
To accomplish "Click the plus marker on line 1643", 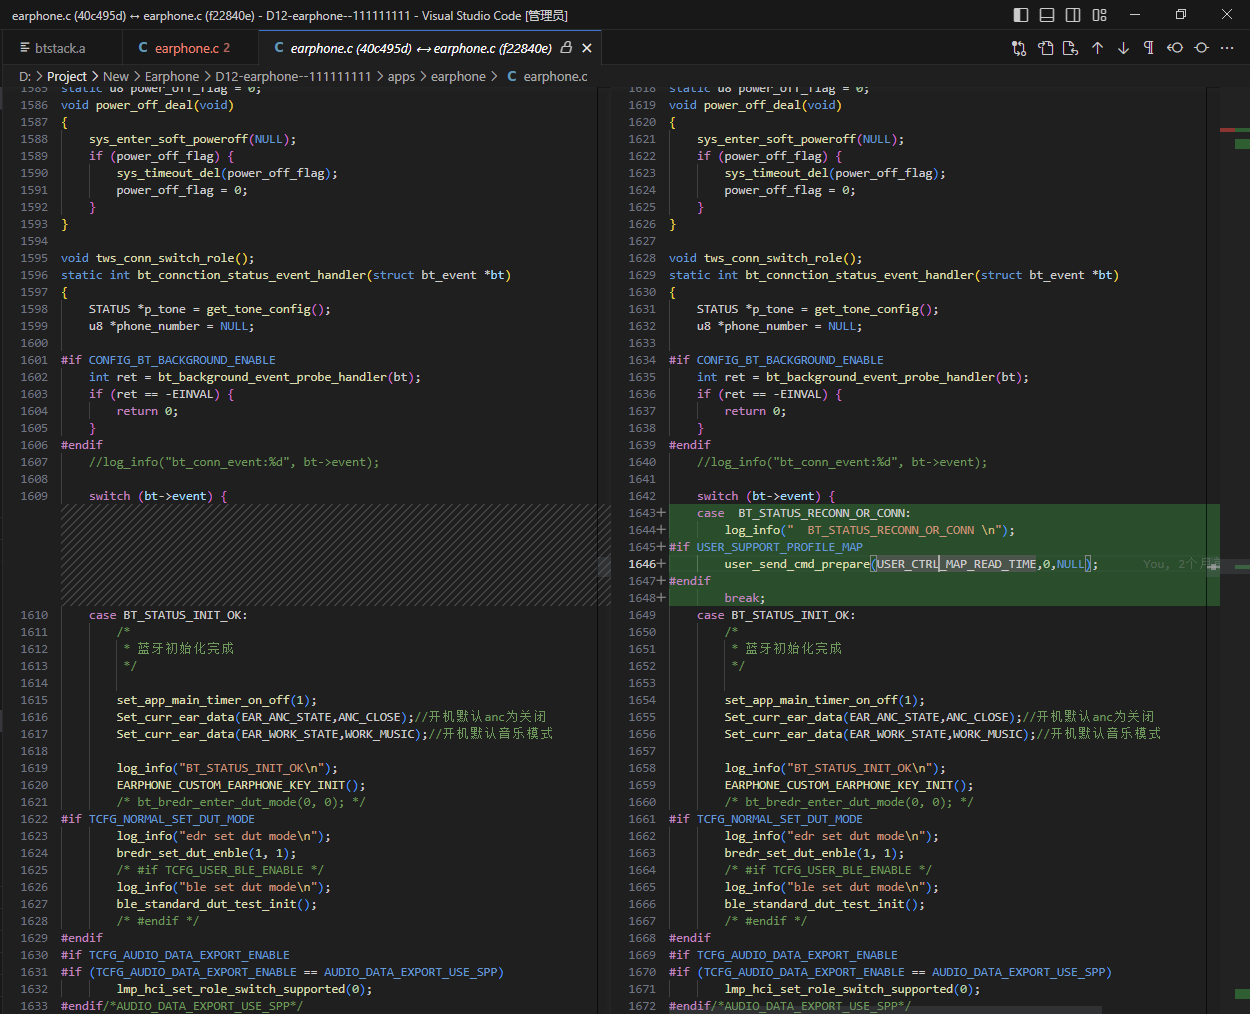I will (x=661, y=513).
